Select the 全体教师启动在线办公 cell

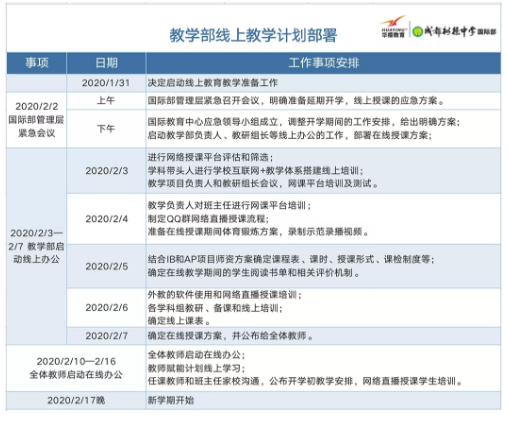(76, 368)
